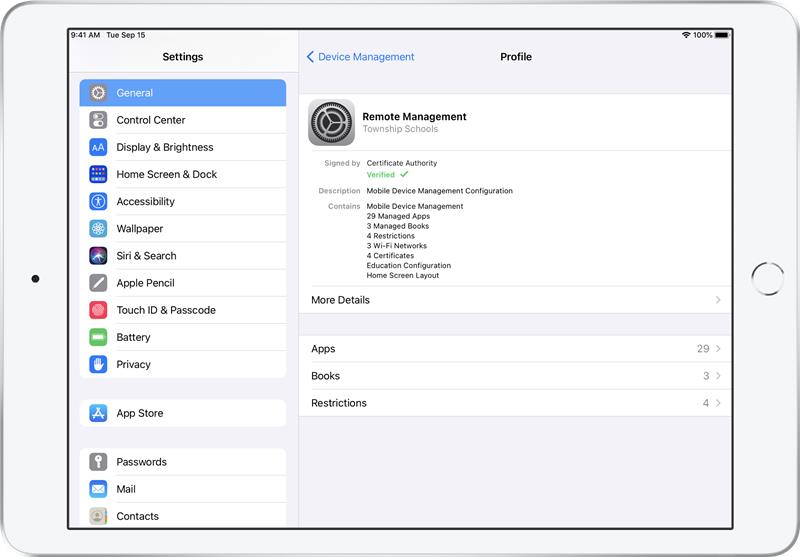
Task: Open the More Details row
Action: (515, 300)
